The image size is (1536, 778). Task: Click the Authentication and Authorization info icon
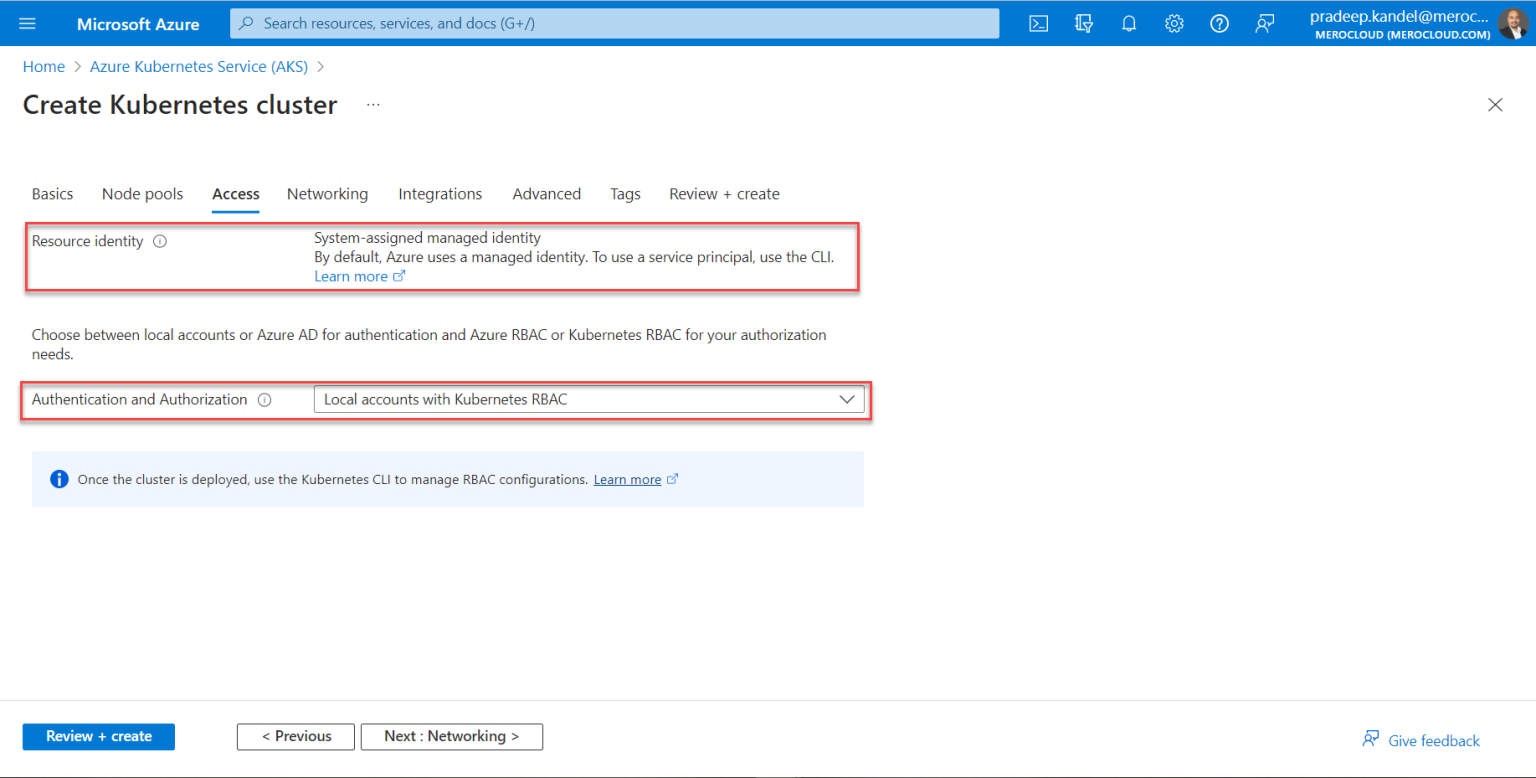[x=264, y=399]
